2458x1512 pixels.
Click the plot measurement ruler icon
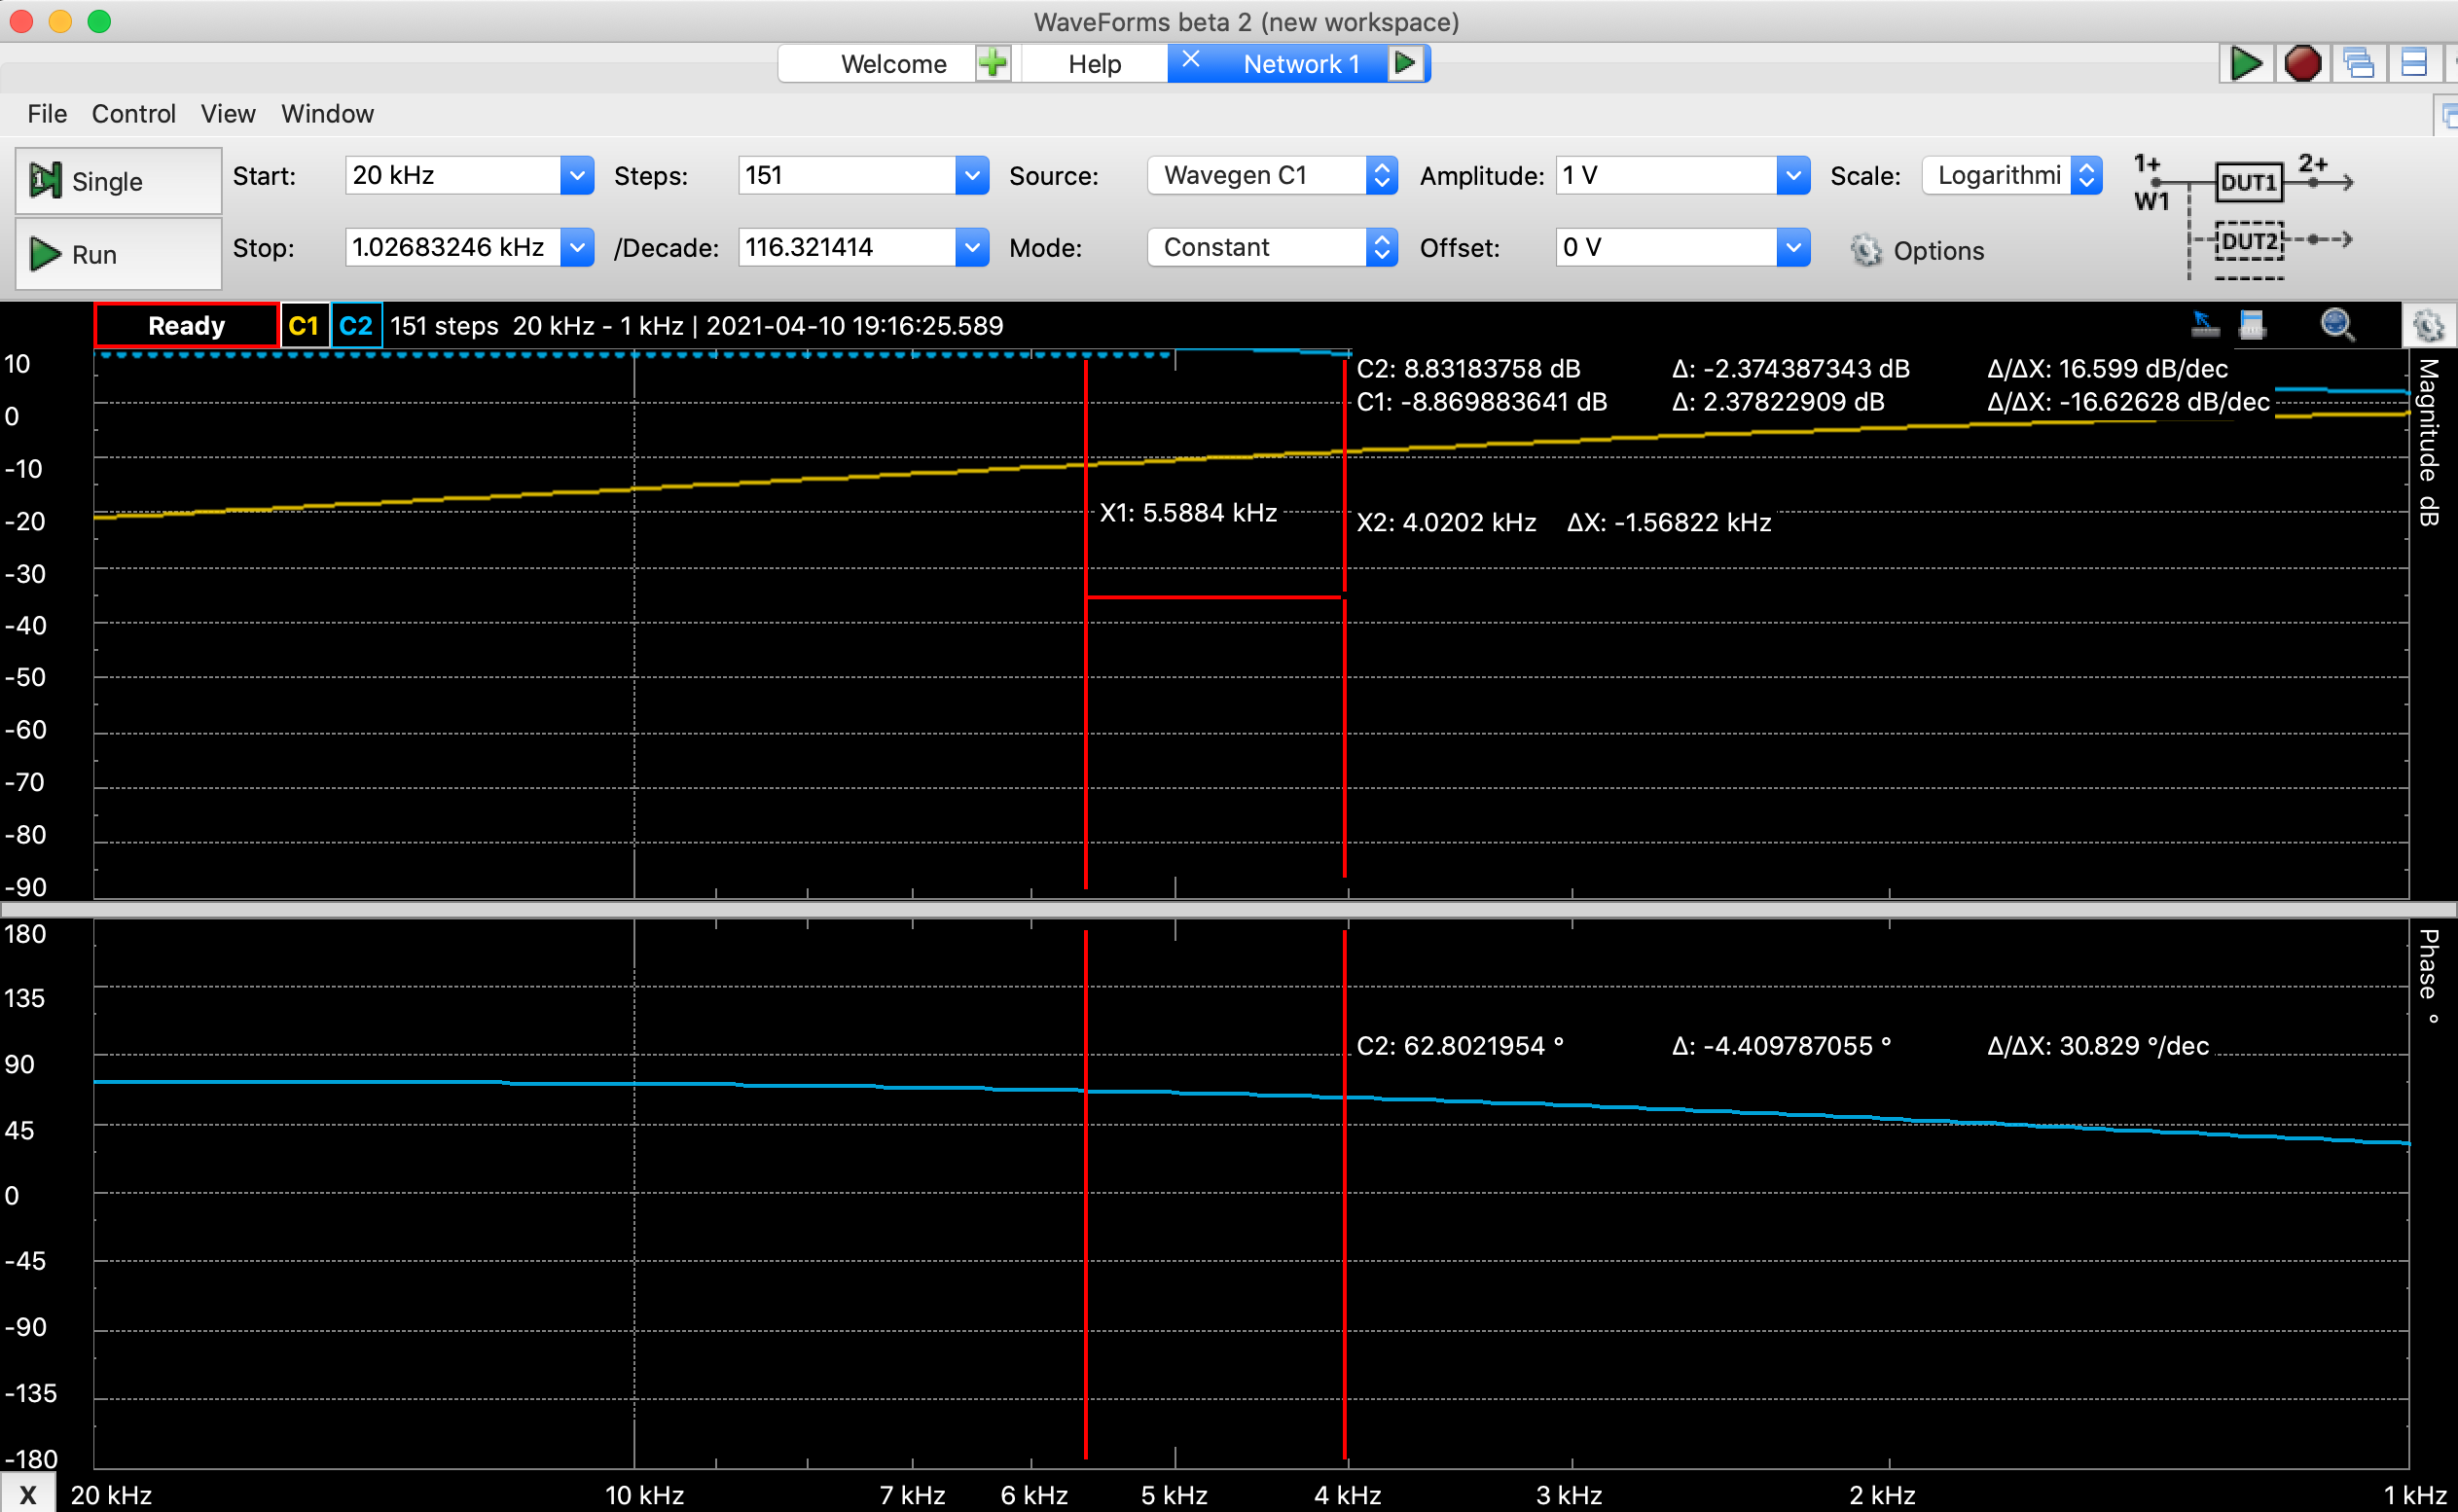click(x=2251, y=324)
